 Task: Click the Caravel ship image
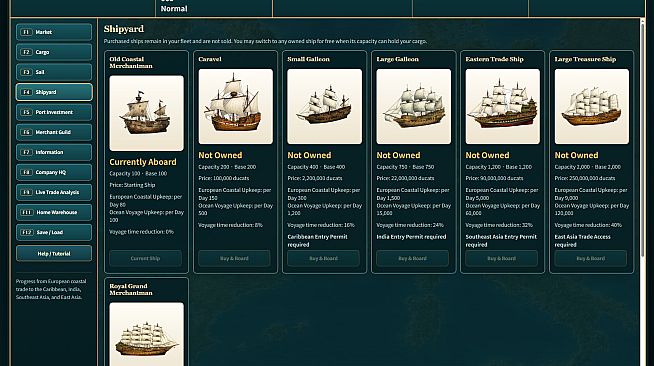(x=236, y=106)
